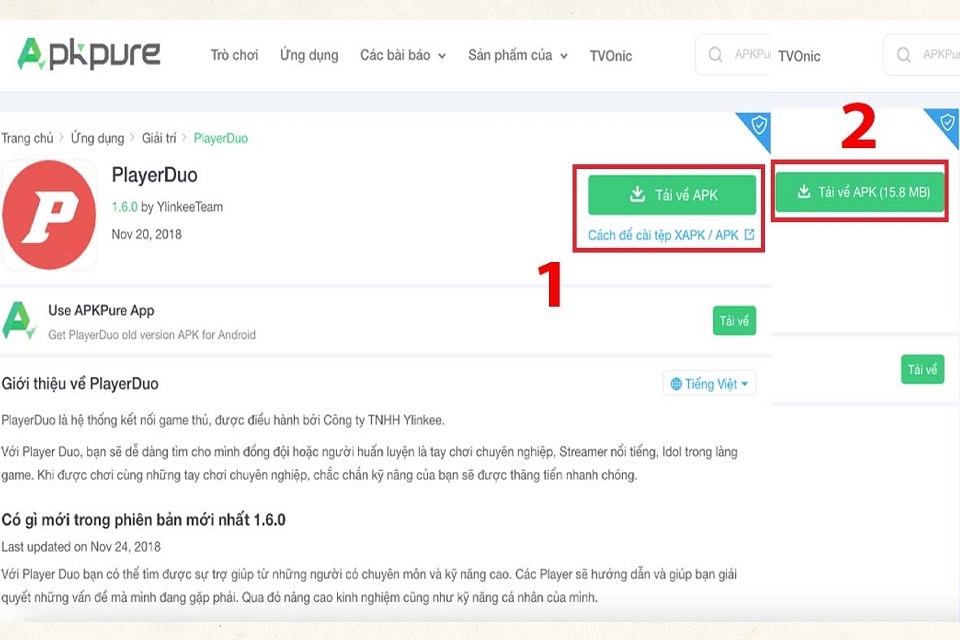960x640 pixels.
Task: Click the Tải về APK green button
Action: coord(672,195)
